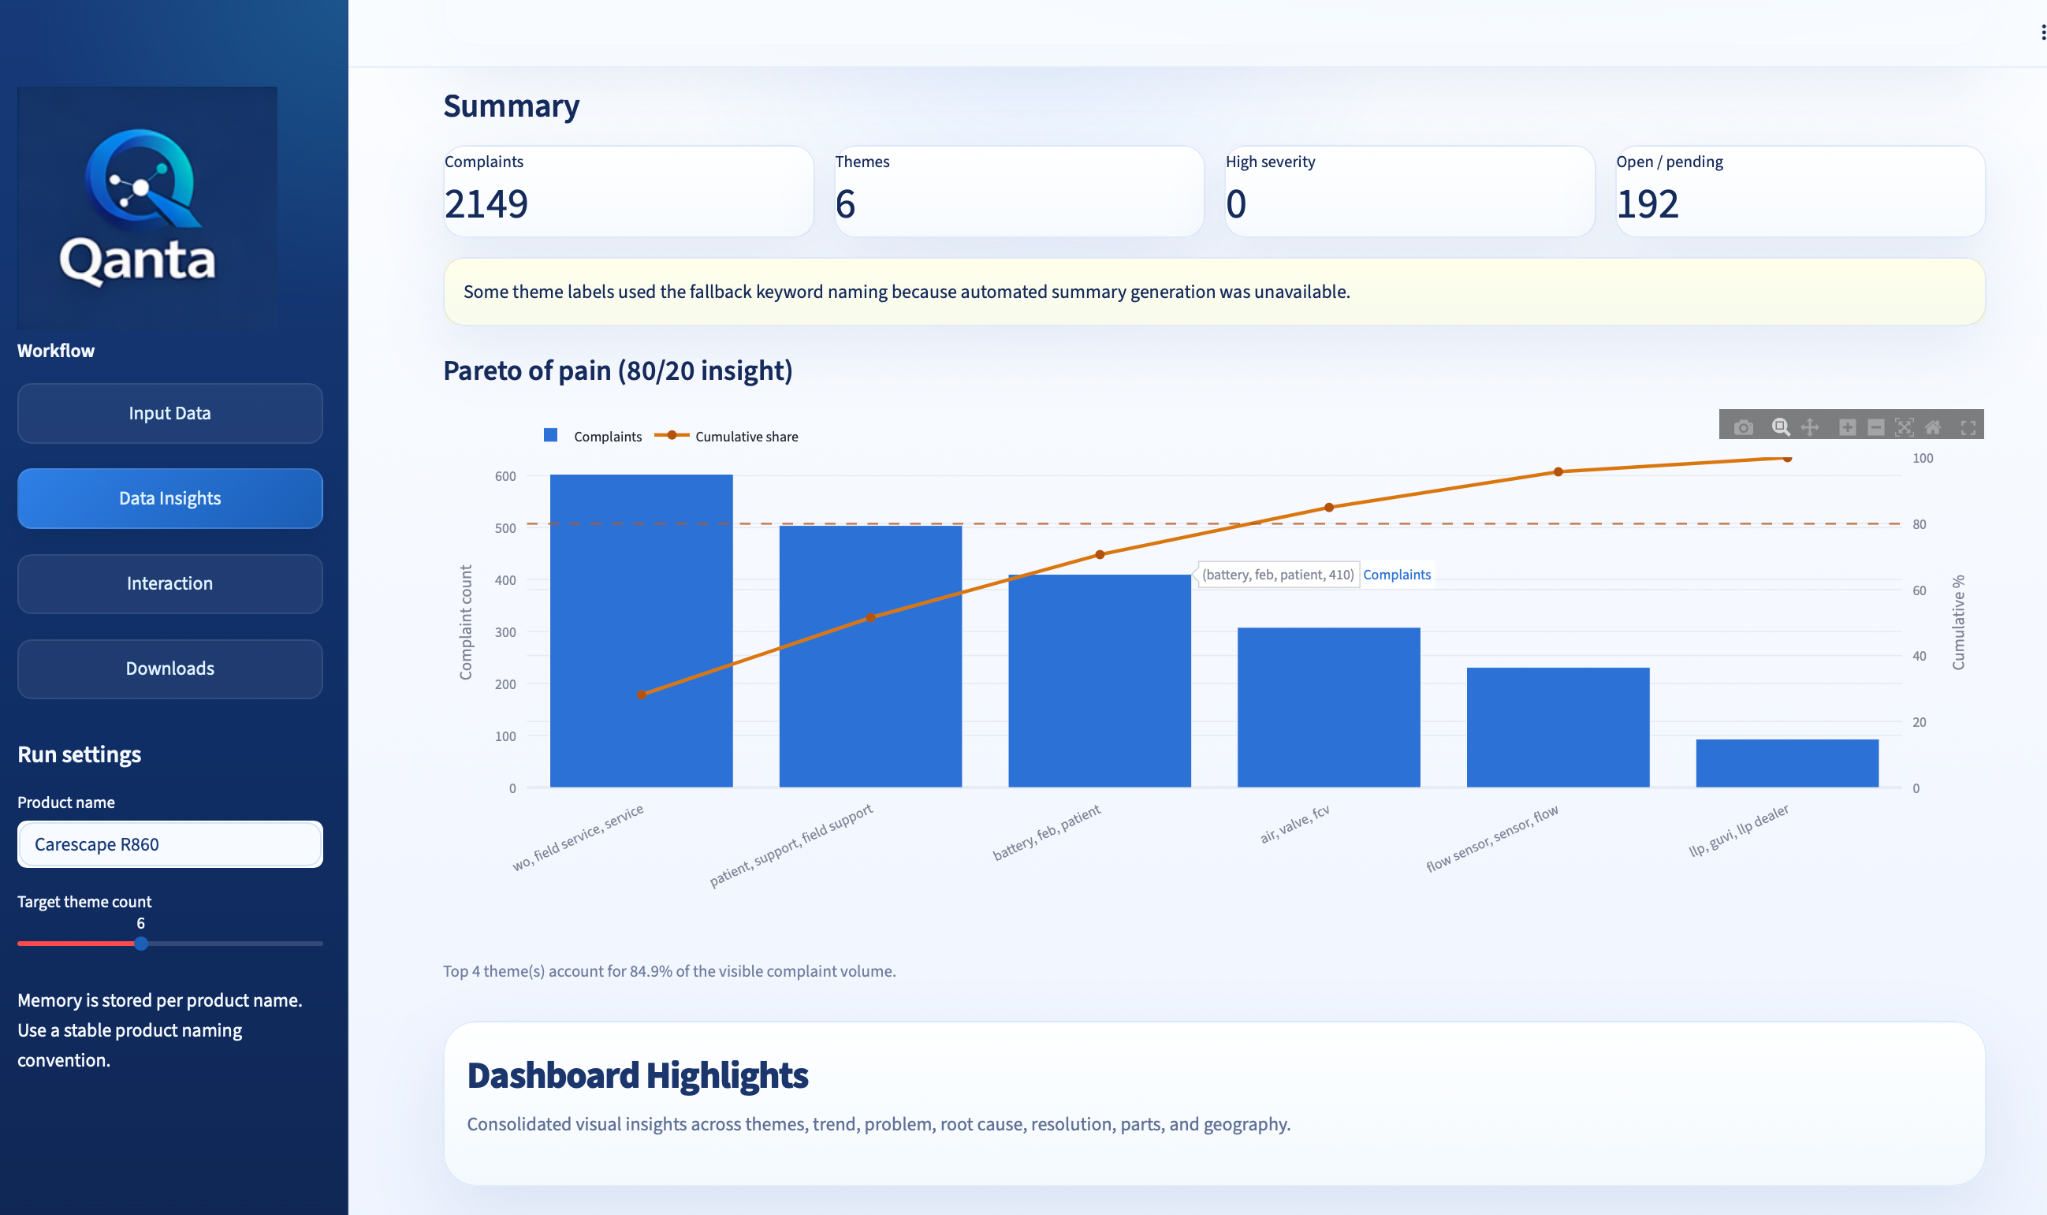This screenshot has width=2047, height=1215.
Task: Go to the Input Data workflow step
Action: click(x=170, y=413)
